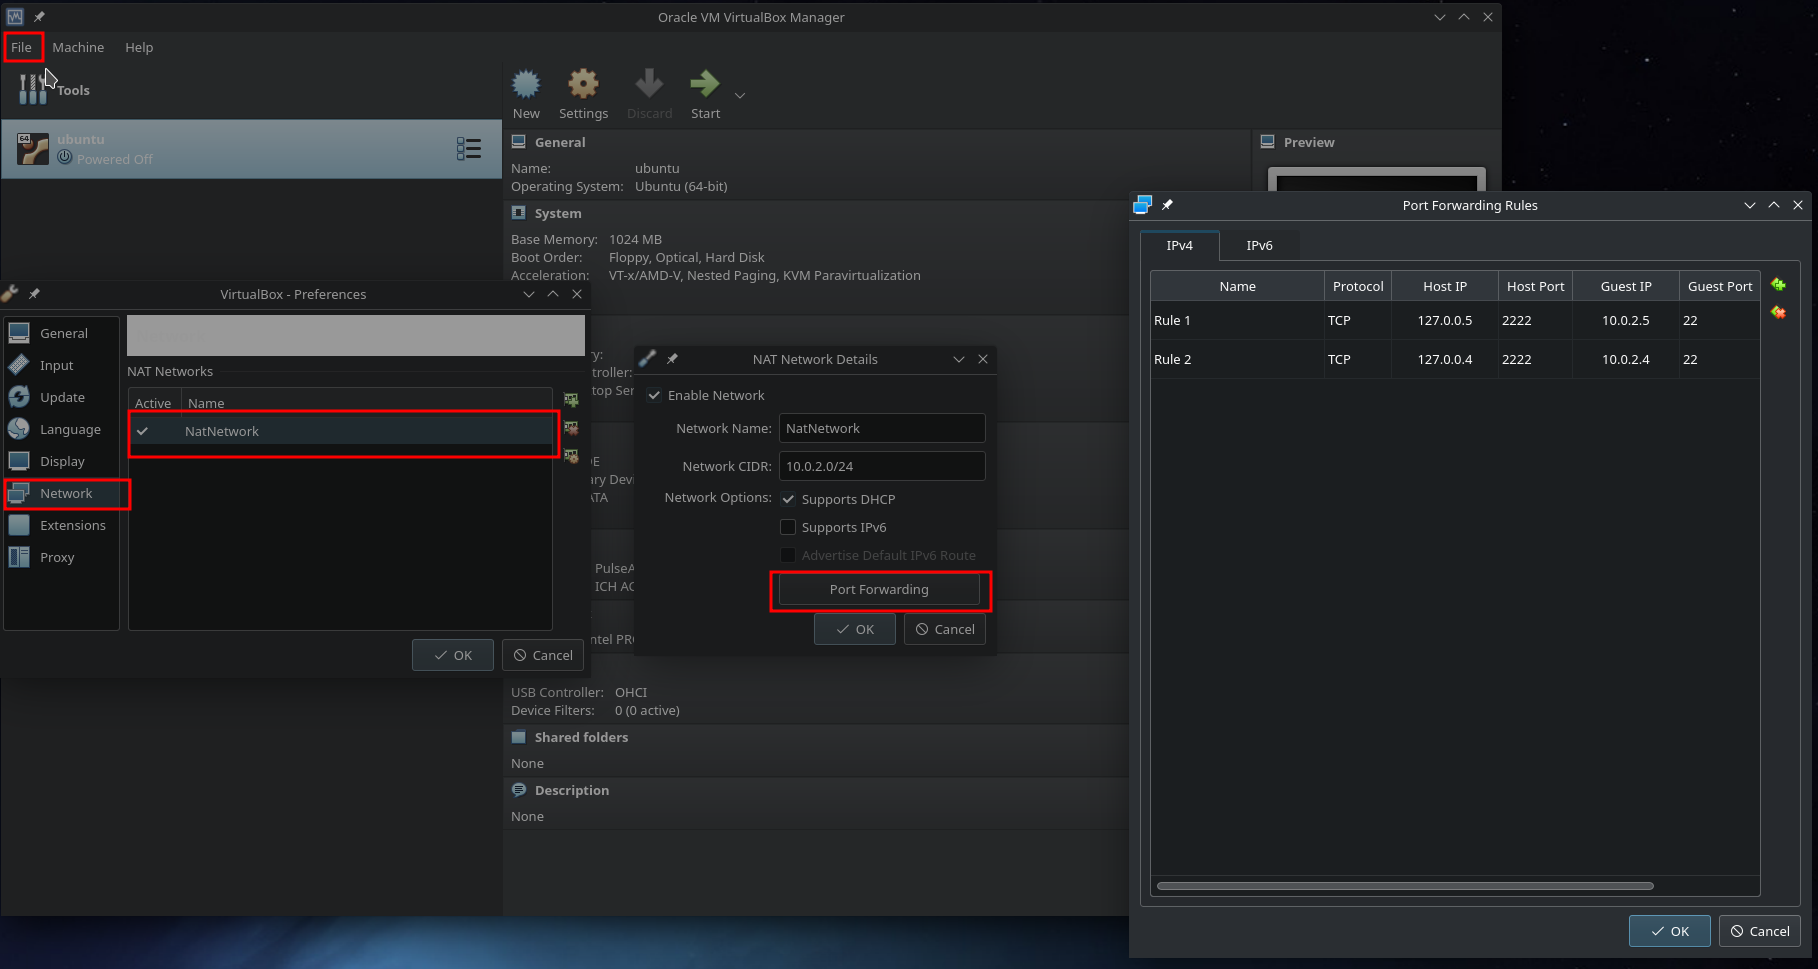Select Proxy in Preferences sidebar

click(62, 557)
